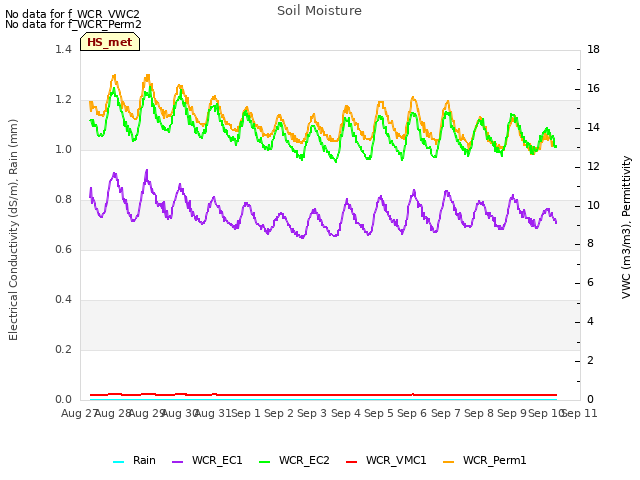Click the 0.2 left axis tick label

click(x=63, y=349)
